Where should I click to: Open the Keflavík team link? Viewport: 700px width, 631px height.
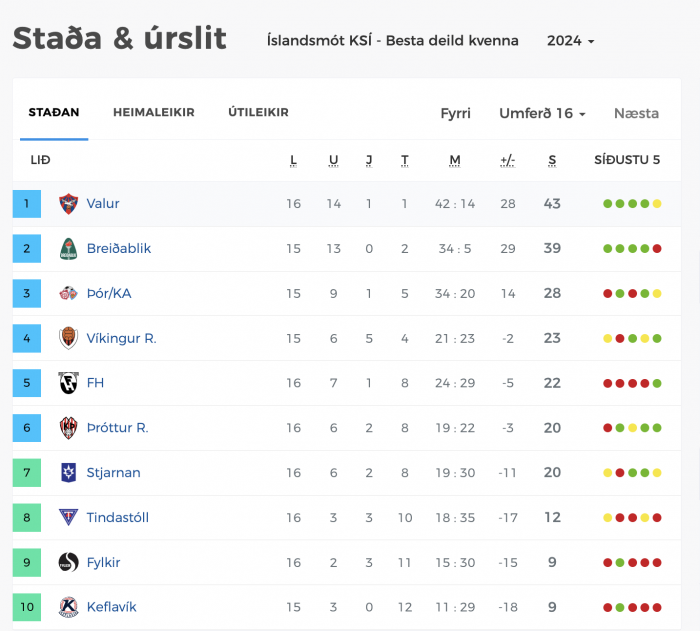pos(112,607)
